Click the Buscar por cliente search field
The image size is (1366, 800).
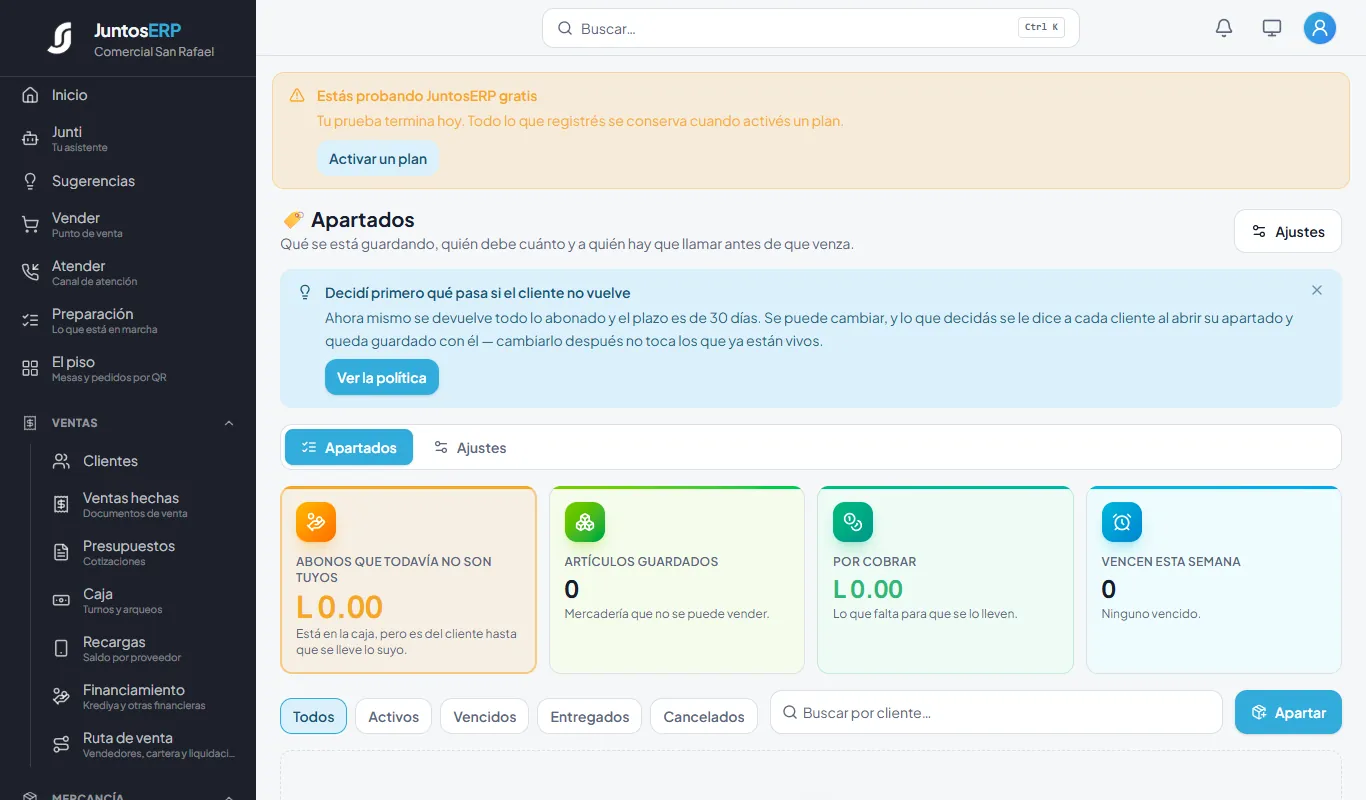(997, 712)
